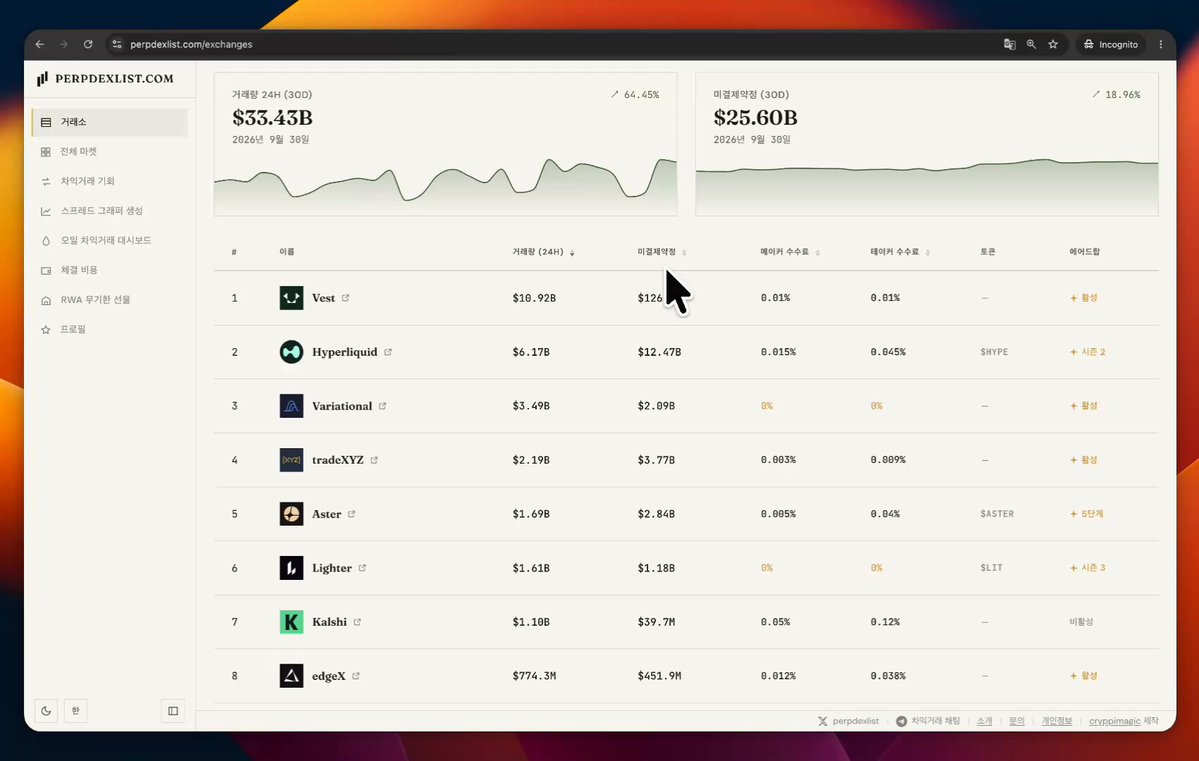Click the browser back arrow
The width and height of the screenshot is (1199, 761).
click(40, 44)
